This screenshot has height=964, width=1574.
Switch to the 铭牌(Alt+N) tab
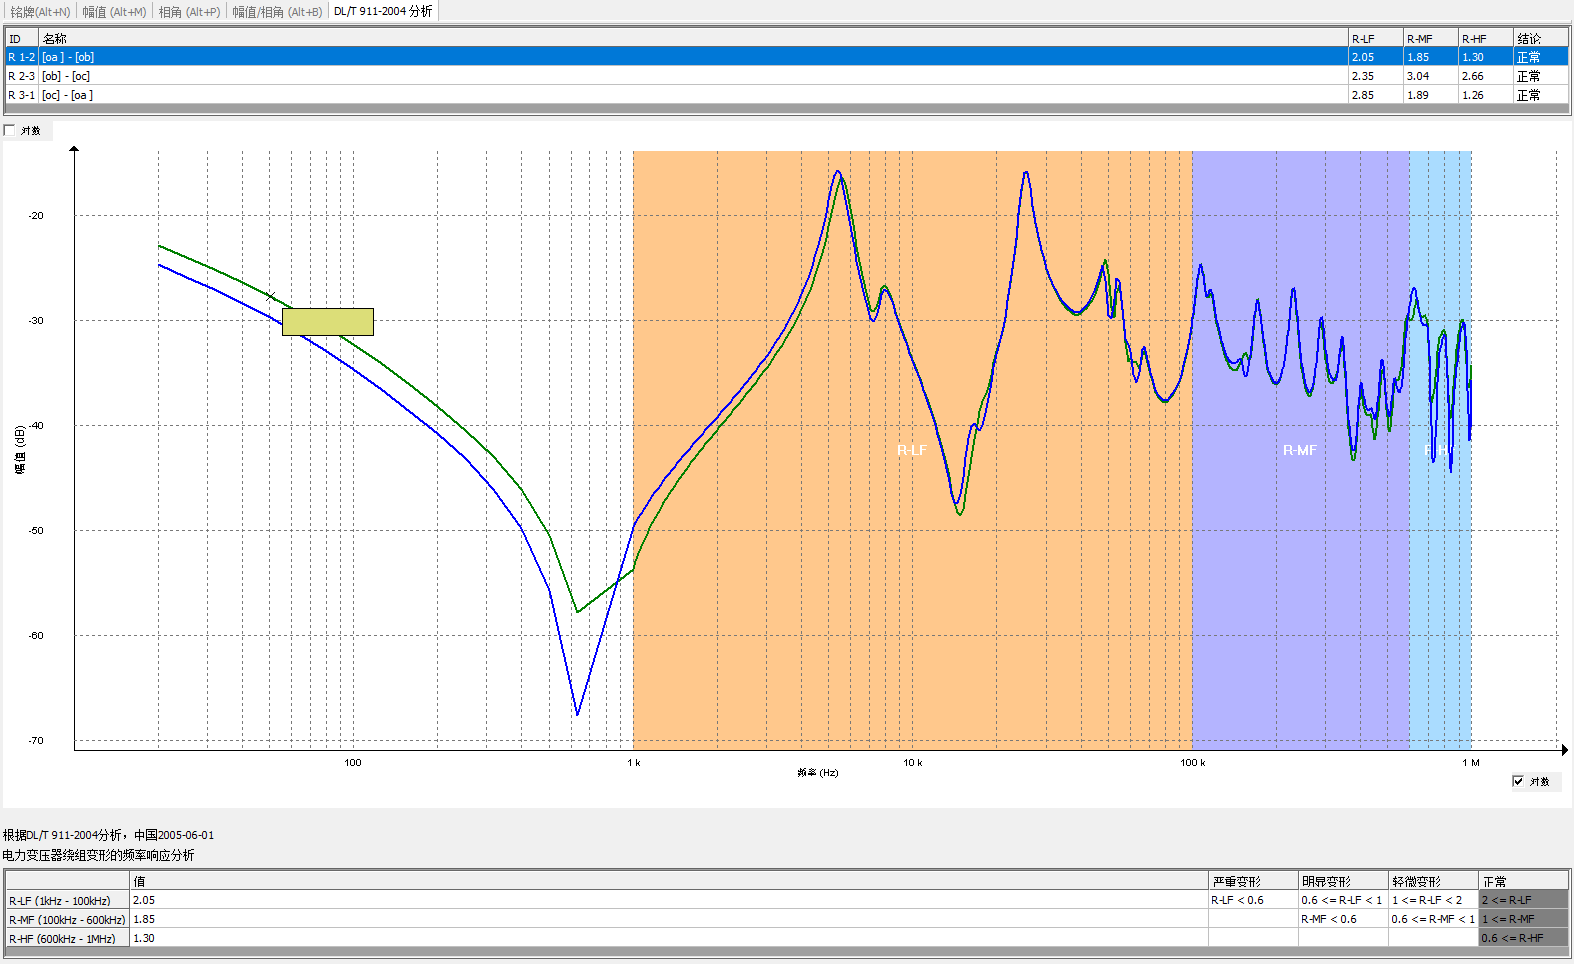40,12
